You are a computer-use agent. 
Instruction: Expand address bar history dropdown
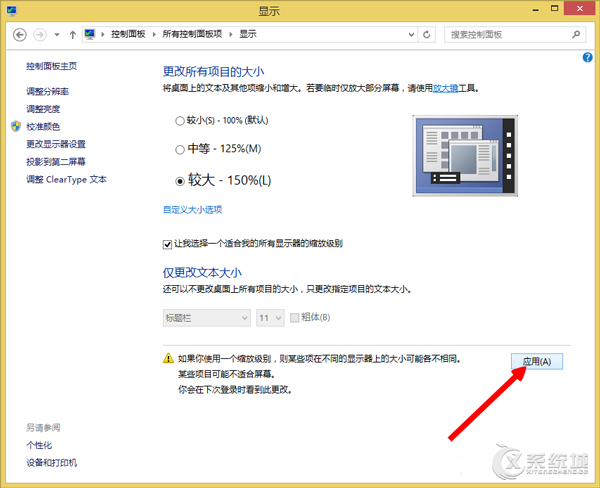[x=411, y=35]
